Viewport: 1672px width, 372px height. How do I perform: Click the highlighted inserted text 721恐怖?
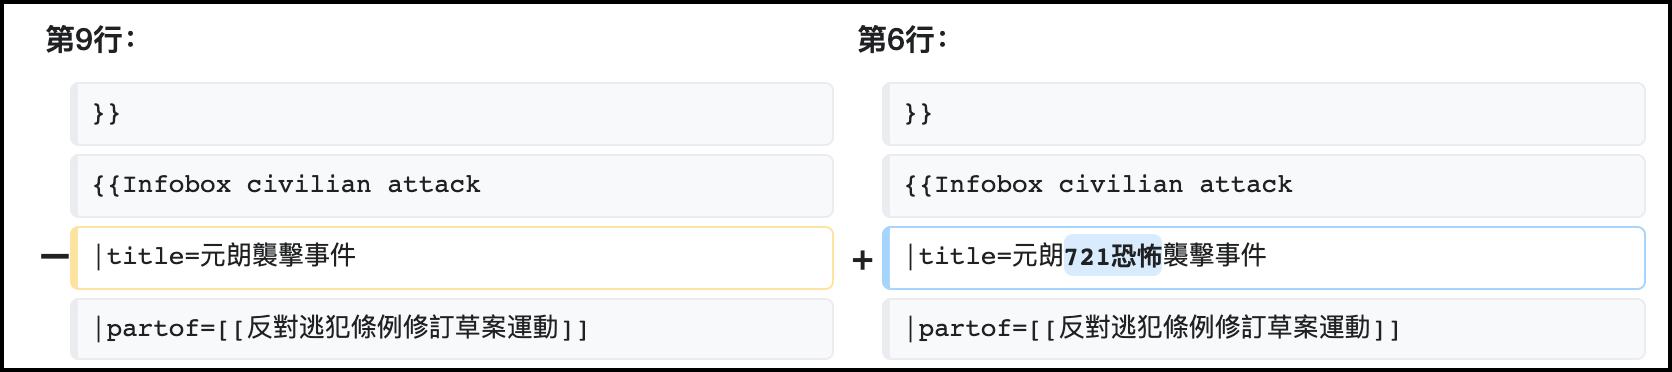(1113, 256)
